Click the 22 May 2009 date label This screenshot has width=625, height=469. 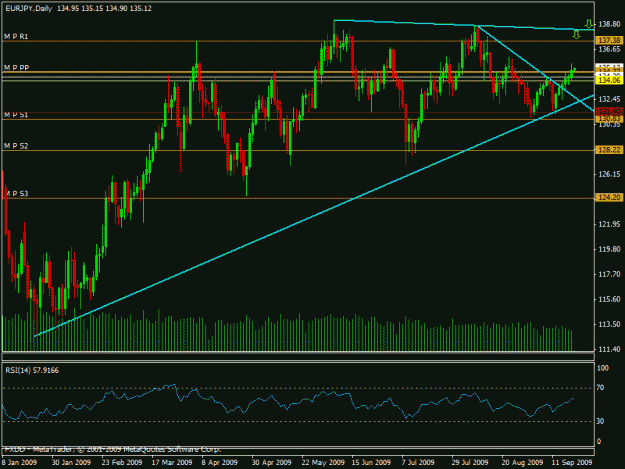coord(322,462)
